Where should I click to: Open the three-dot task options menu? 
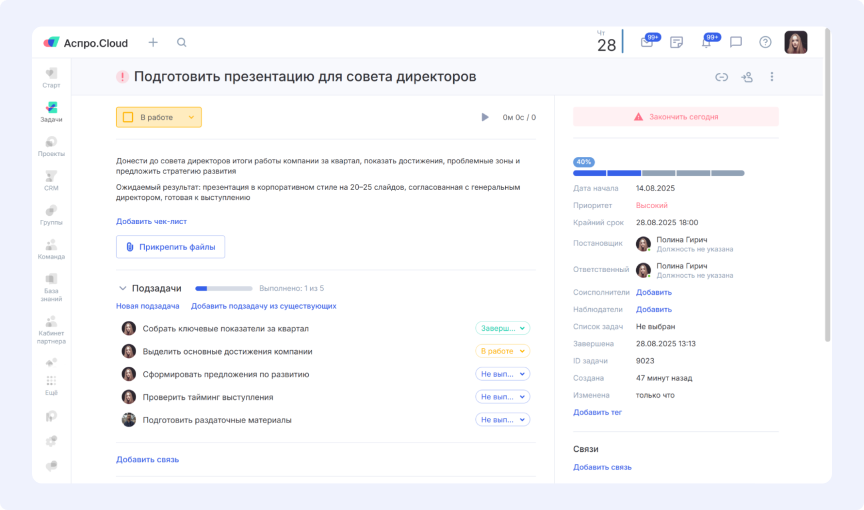pyautogui.click(x=771, y=77)
